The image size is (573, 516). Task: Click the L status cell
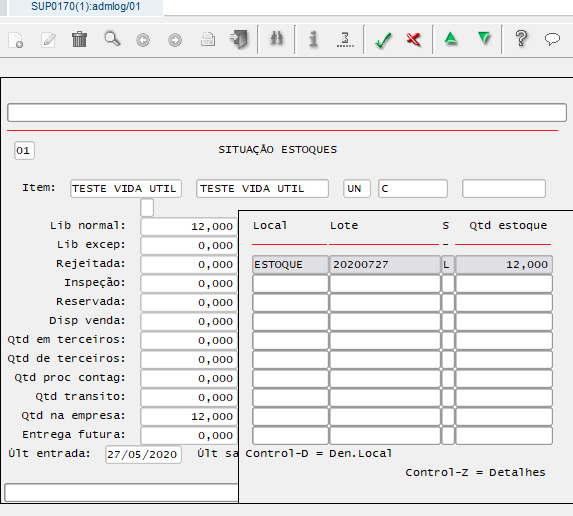(448, 265)
